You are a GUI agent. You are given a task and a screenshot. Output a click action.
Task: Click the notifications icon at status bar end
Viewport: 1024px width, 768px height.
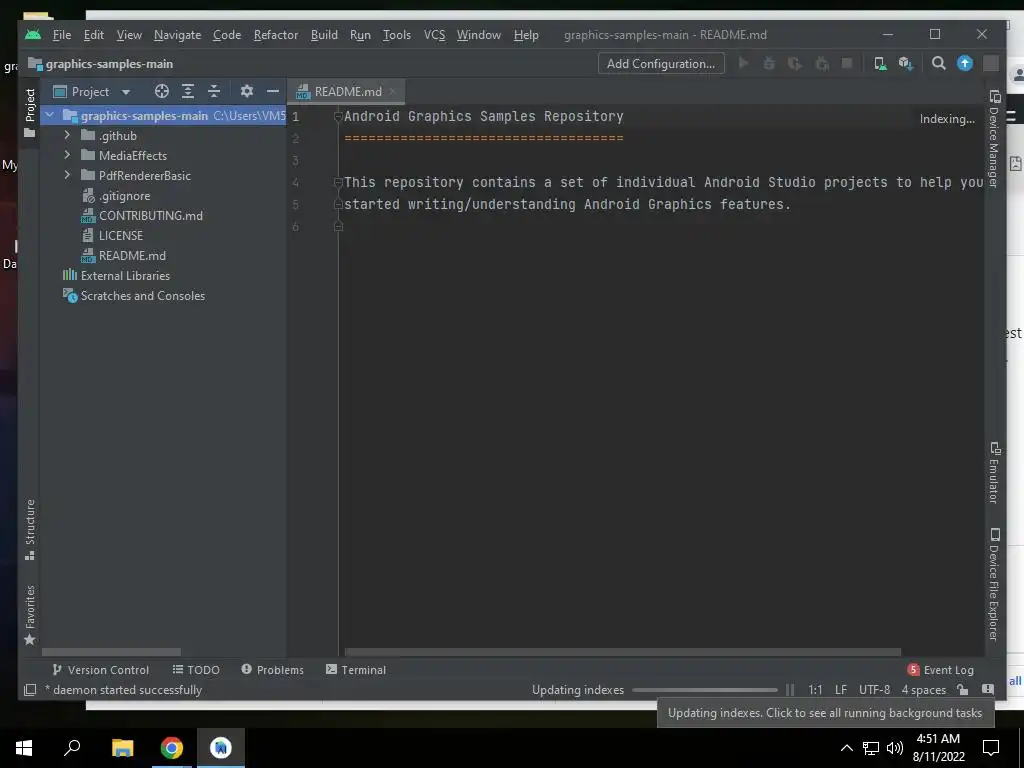[x=988, y=690]
